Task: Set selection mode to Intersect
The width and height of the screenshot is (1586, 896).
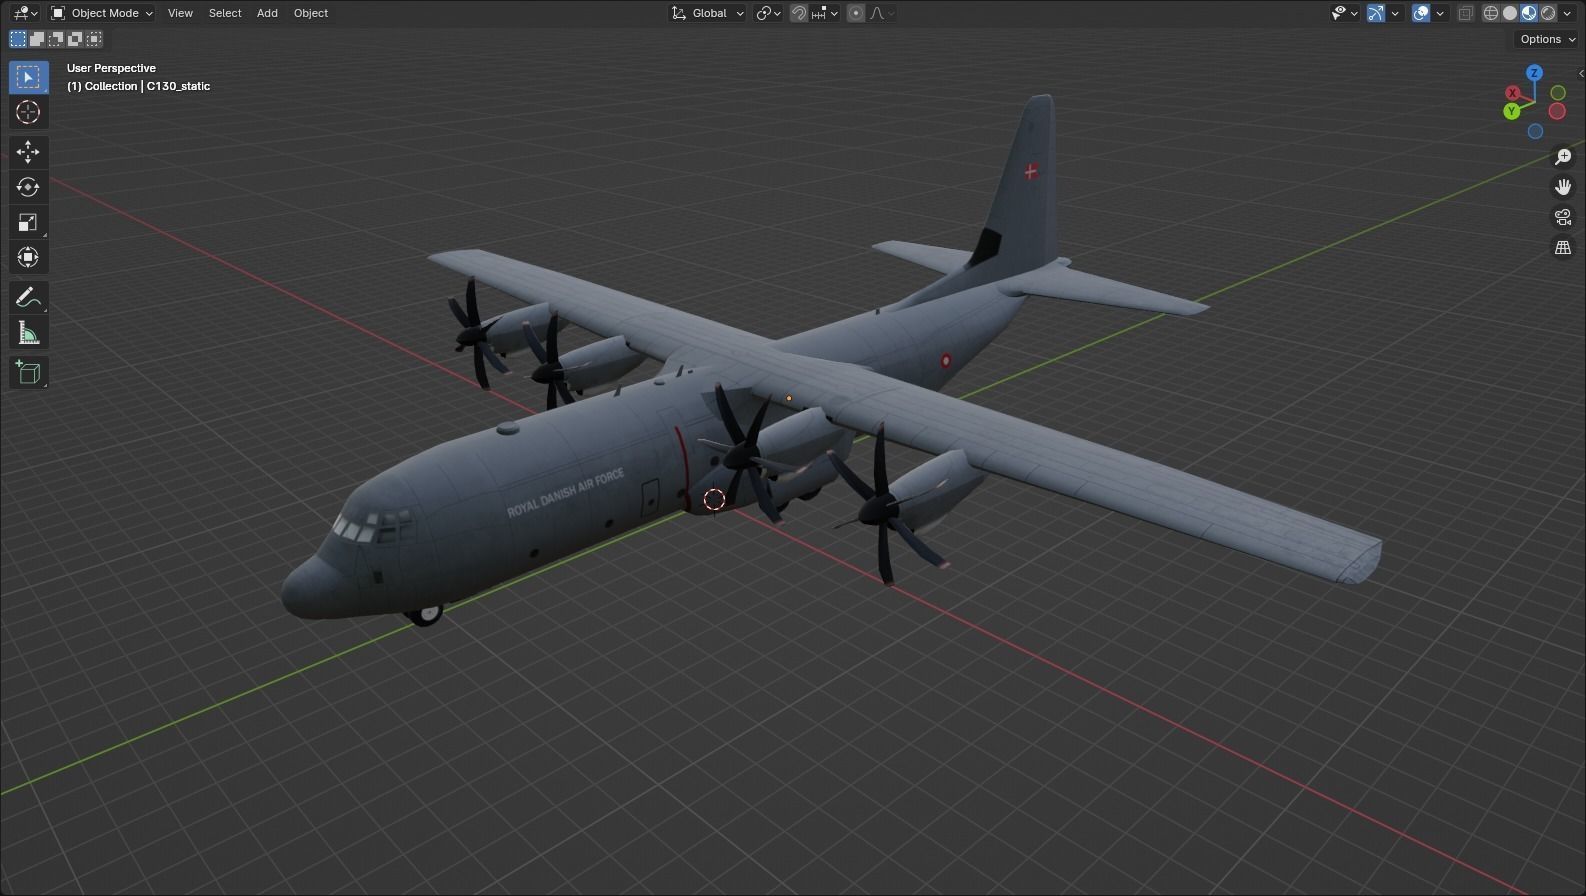Action: (94, 39)
